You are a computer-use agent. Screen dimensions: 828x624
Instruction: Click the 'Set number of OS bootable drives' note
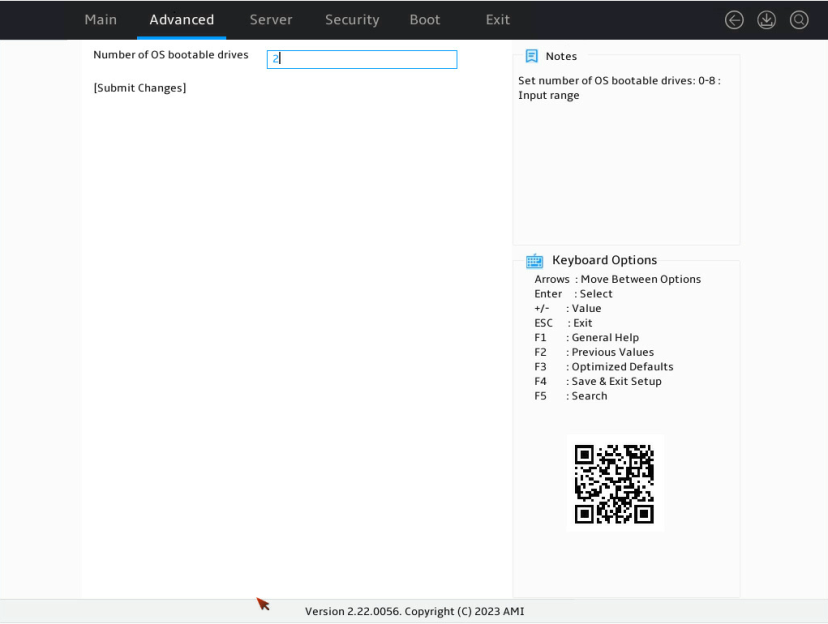coord(619,88)
